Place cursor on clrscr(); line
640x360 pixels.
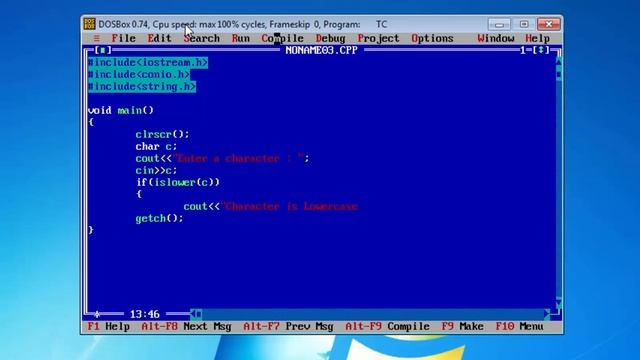162,134
